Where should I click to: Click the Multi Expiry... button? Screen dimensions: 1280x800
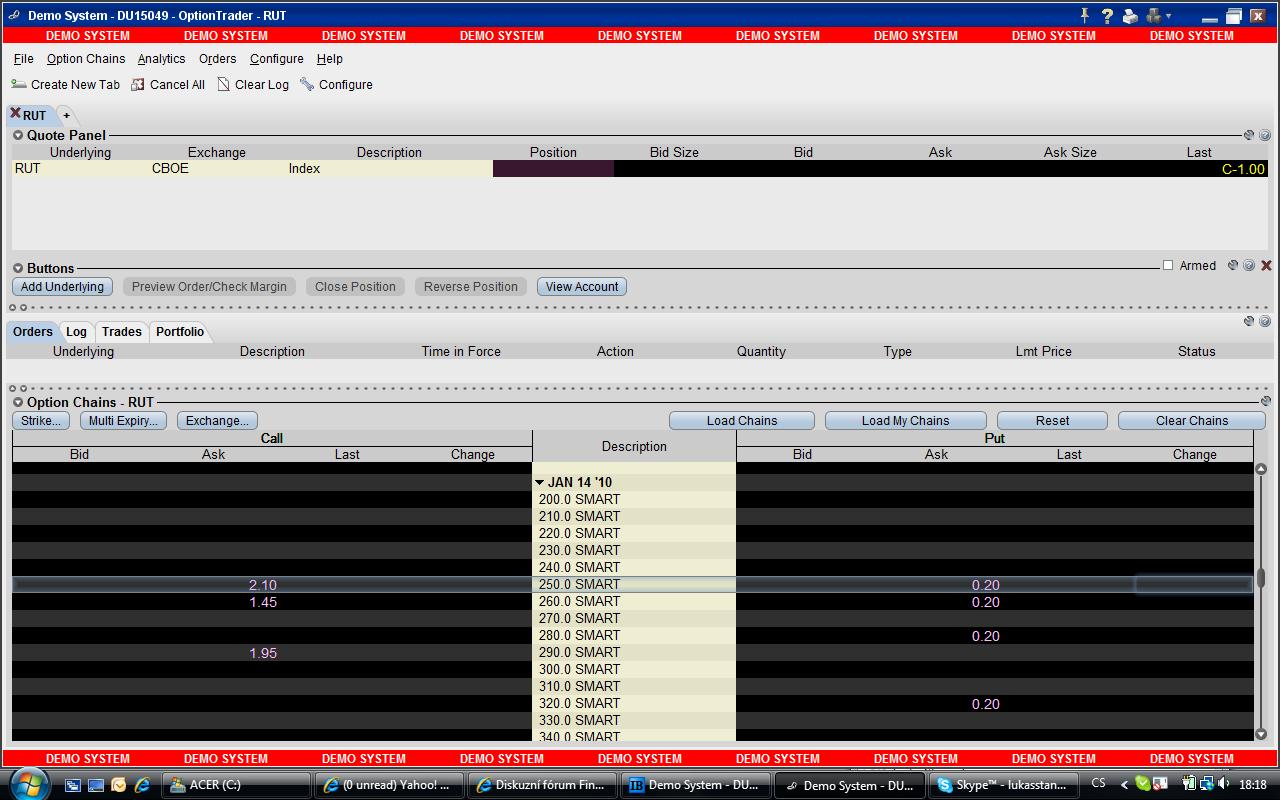(x=123, y=421)
